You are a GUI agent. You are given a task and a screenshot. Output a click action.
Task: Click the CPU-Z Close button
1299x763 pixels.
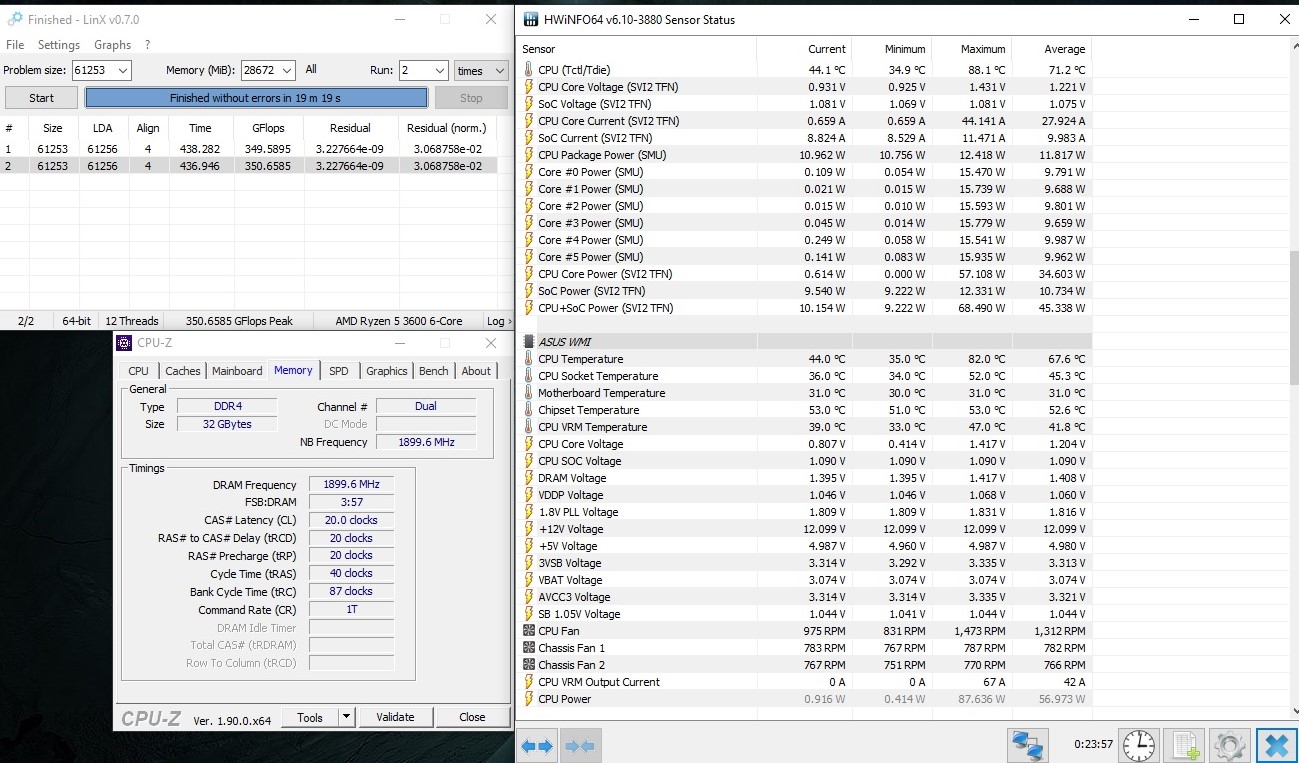point(472,717)
